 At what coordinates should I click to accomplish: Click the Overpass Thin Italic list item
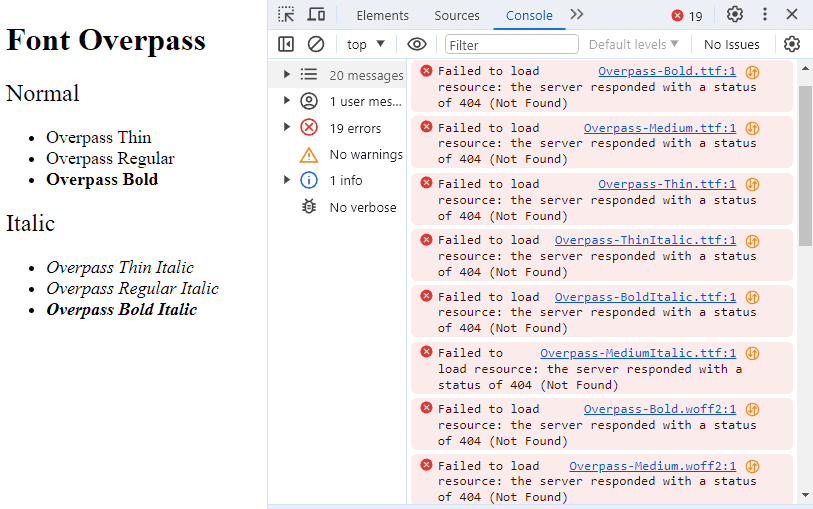(x=120, y=267)
